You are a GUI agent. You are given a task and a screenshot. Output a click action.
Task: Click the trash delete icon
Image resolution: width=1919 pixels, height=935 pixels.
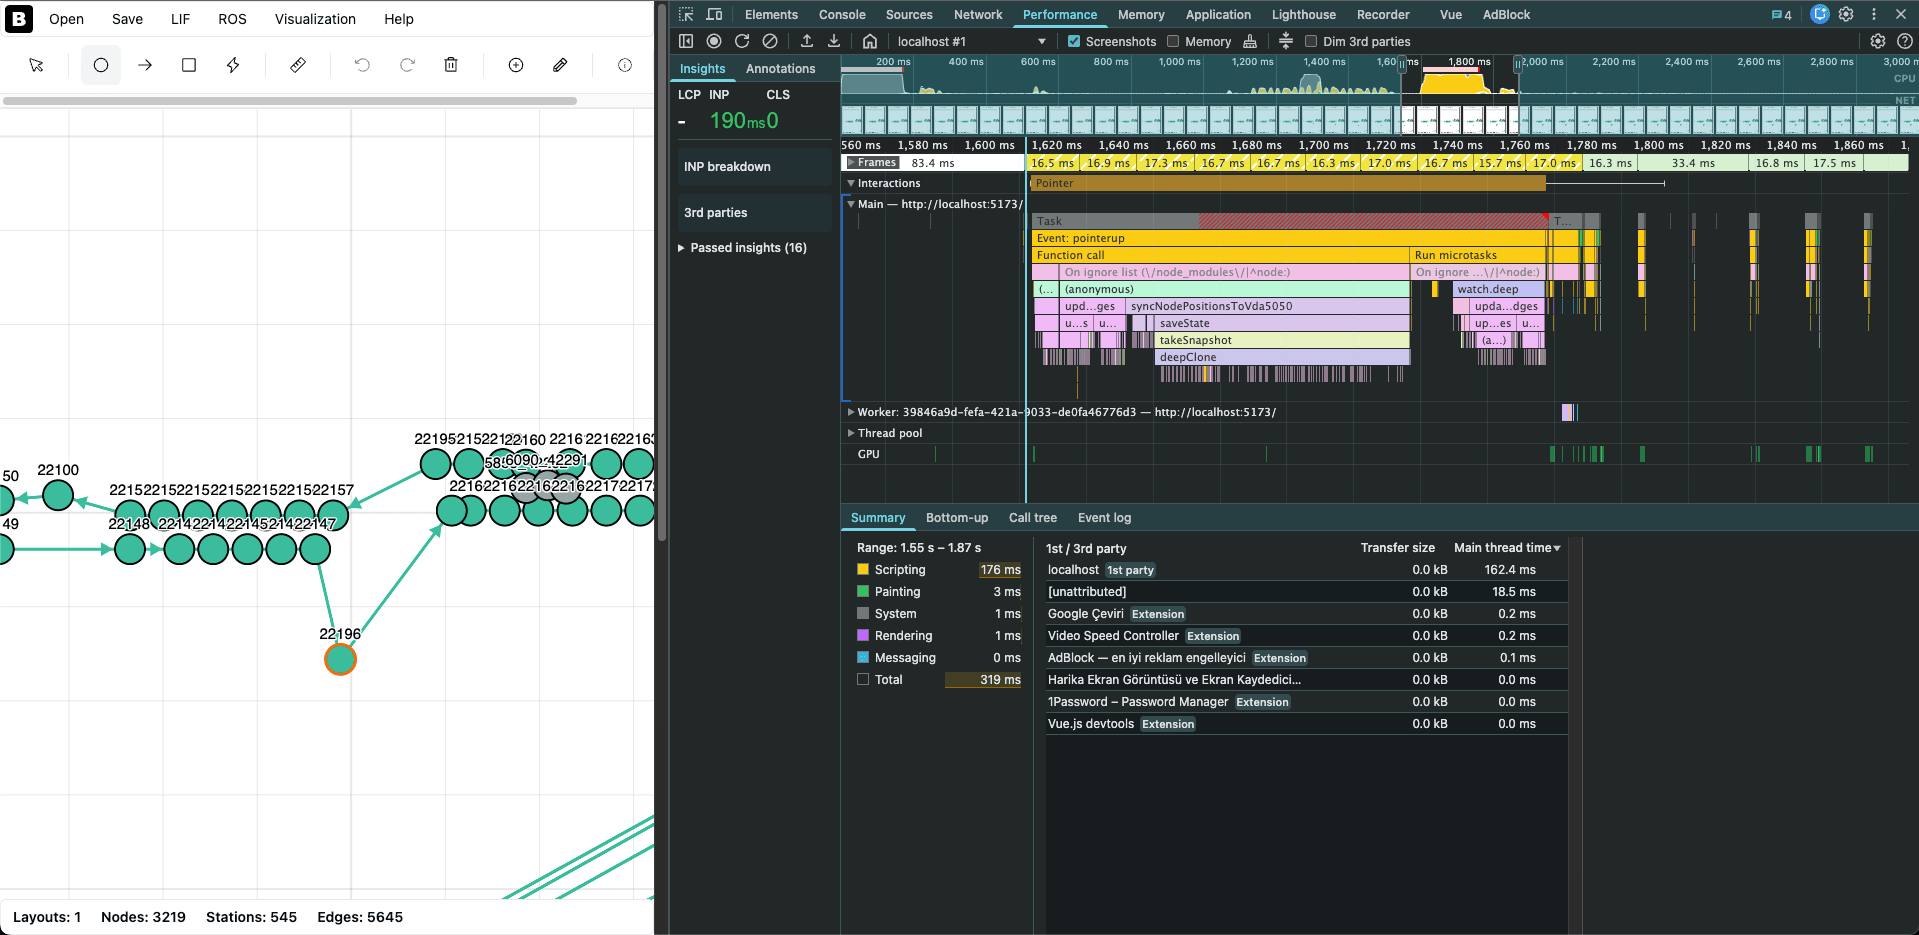tap(451, 64)
